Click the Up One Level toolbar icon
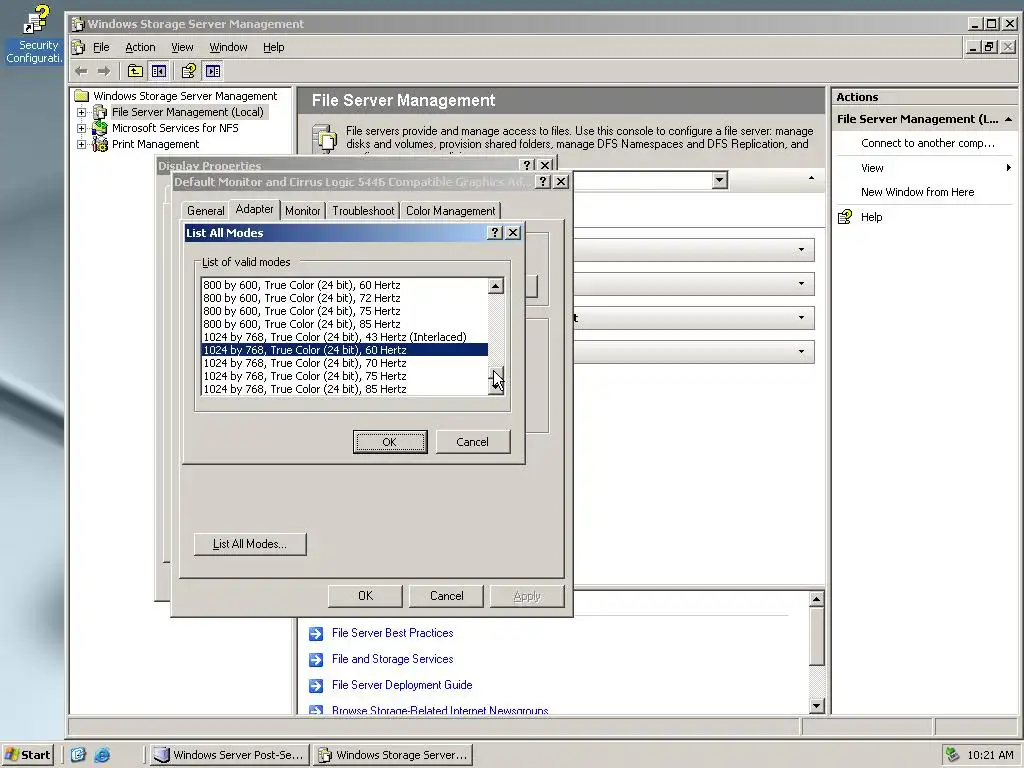This screenshot has height=768, width=1024. coord(135,71)
